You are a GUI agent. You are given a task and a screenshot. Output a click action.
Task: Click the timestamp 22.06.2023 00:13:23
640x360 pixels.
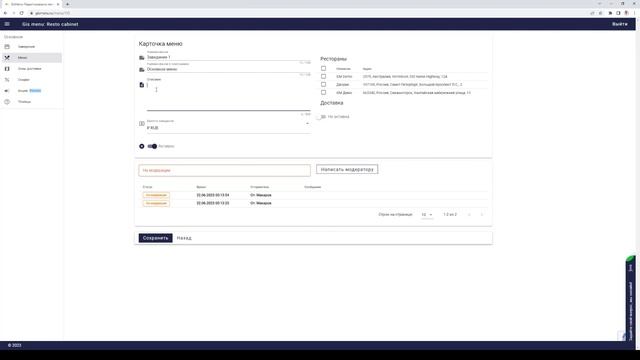[213, 203]
